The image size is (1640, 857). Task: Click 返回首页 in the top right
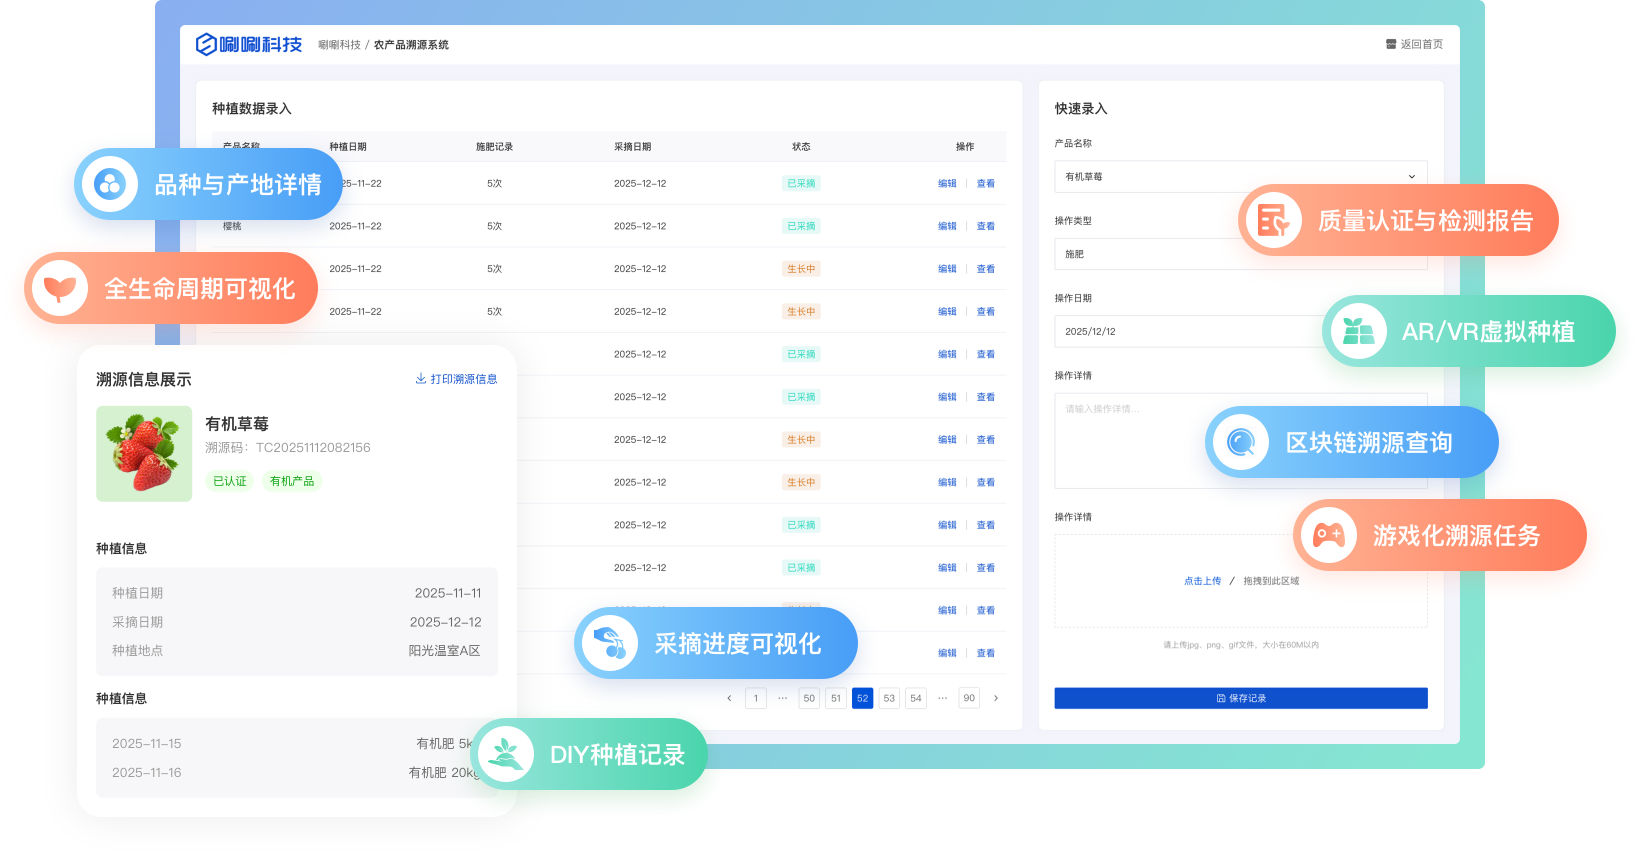click(x=1414, y=44)
